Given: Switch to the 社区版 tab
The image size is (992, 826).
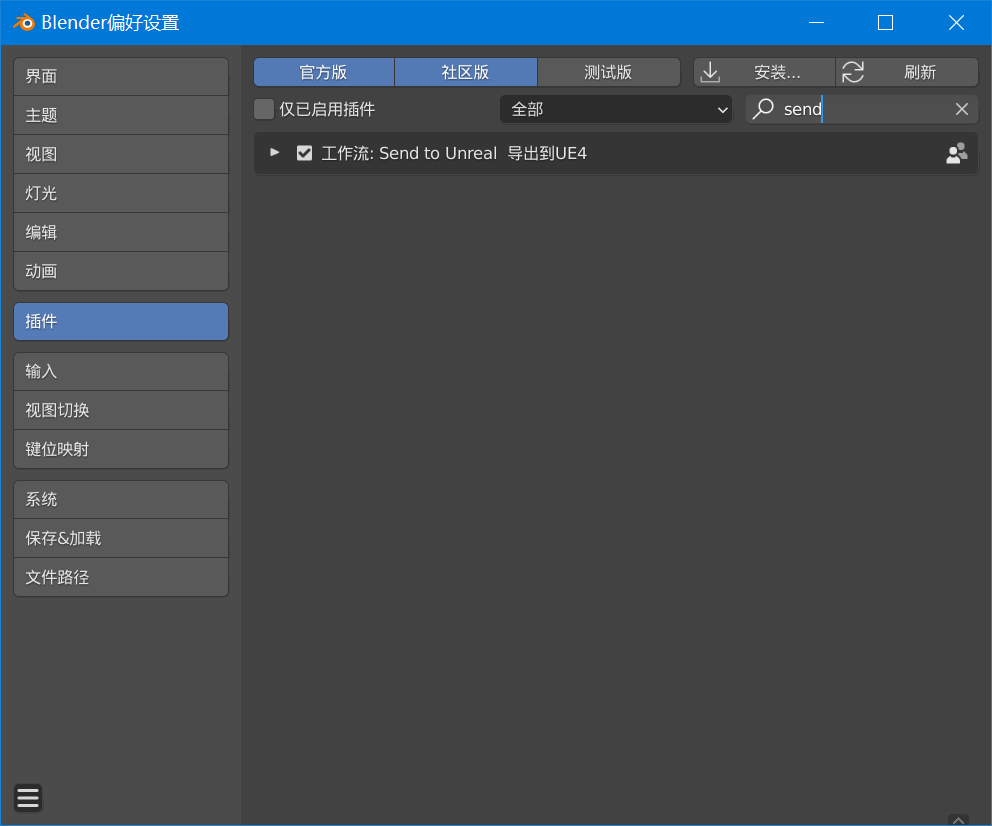Looking at the screenshot, I should point(466,71).
